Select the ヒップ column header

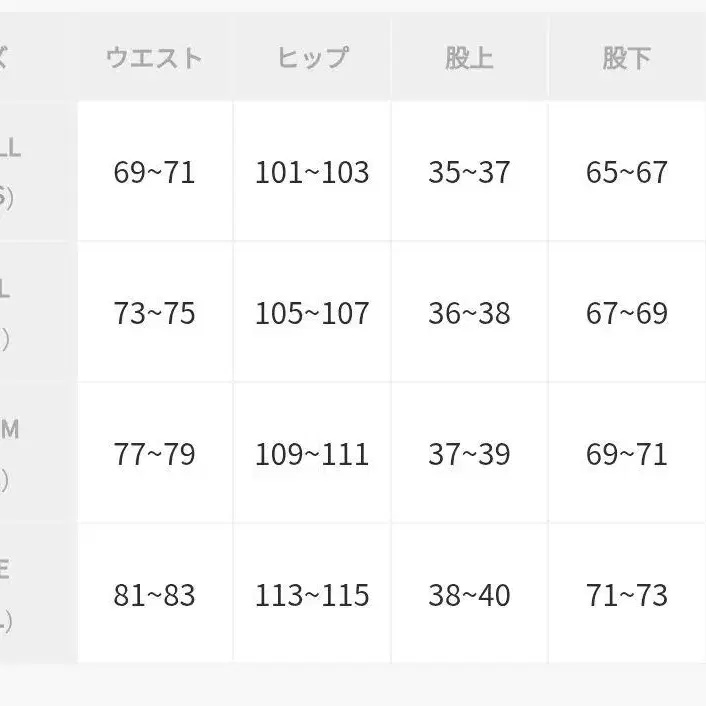311,58
